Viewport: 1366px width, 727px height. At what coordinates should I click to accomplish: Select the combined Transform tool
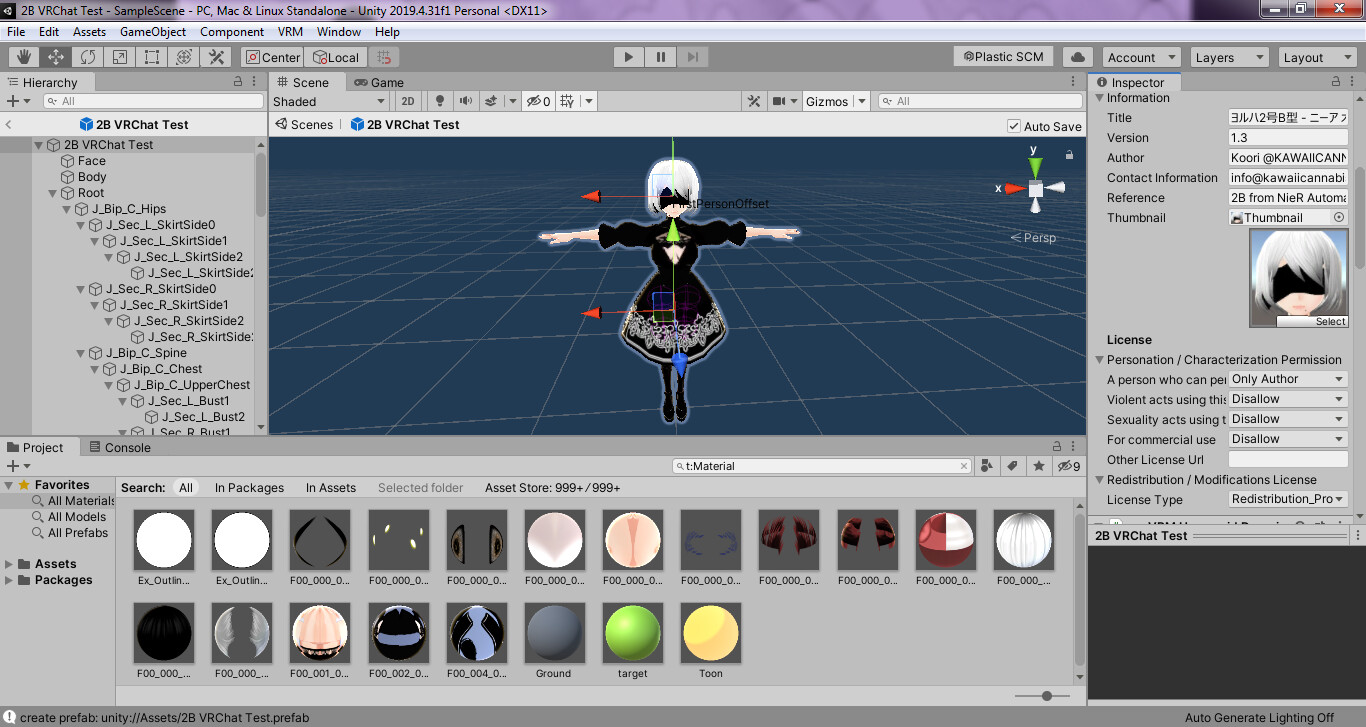click(x=184, y=57)
